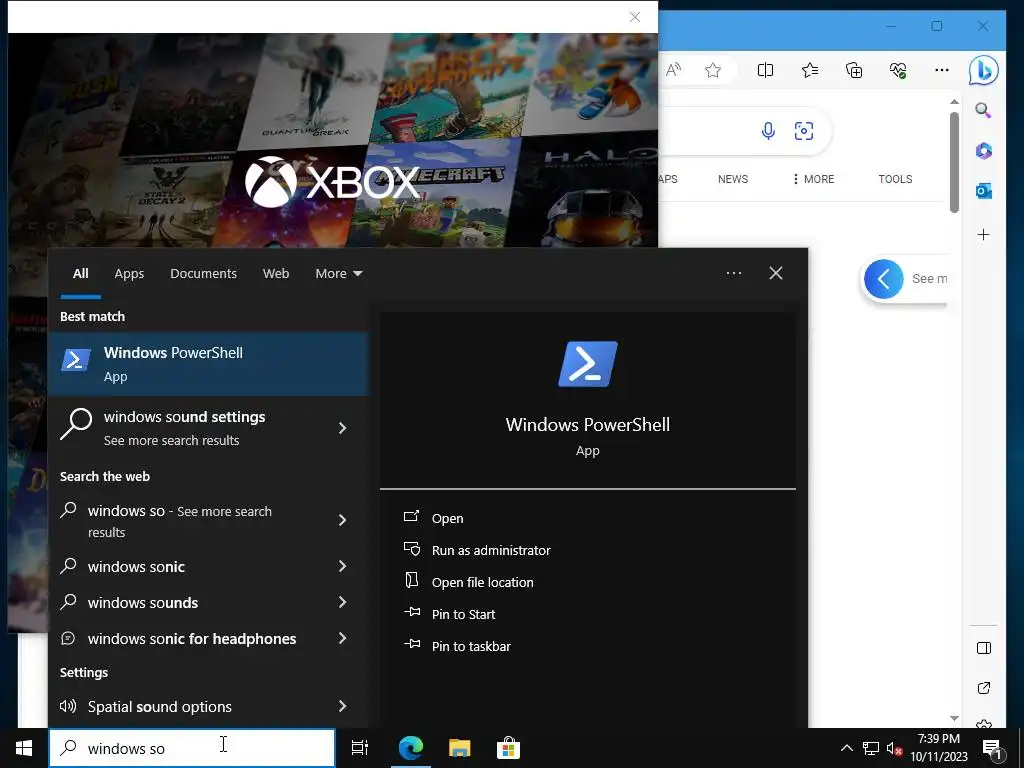Image resolution: width=1024 pixels, height=768 pixels.
Task: Add page to favorites star in Edge
Action: [x=713, y=70]
